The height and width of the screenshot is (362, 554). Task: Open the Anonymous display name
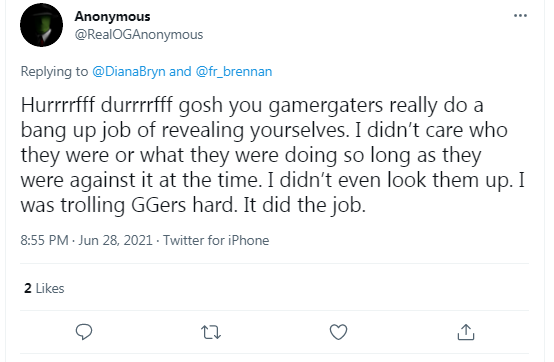pos(112,17)
